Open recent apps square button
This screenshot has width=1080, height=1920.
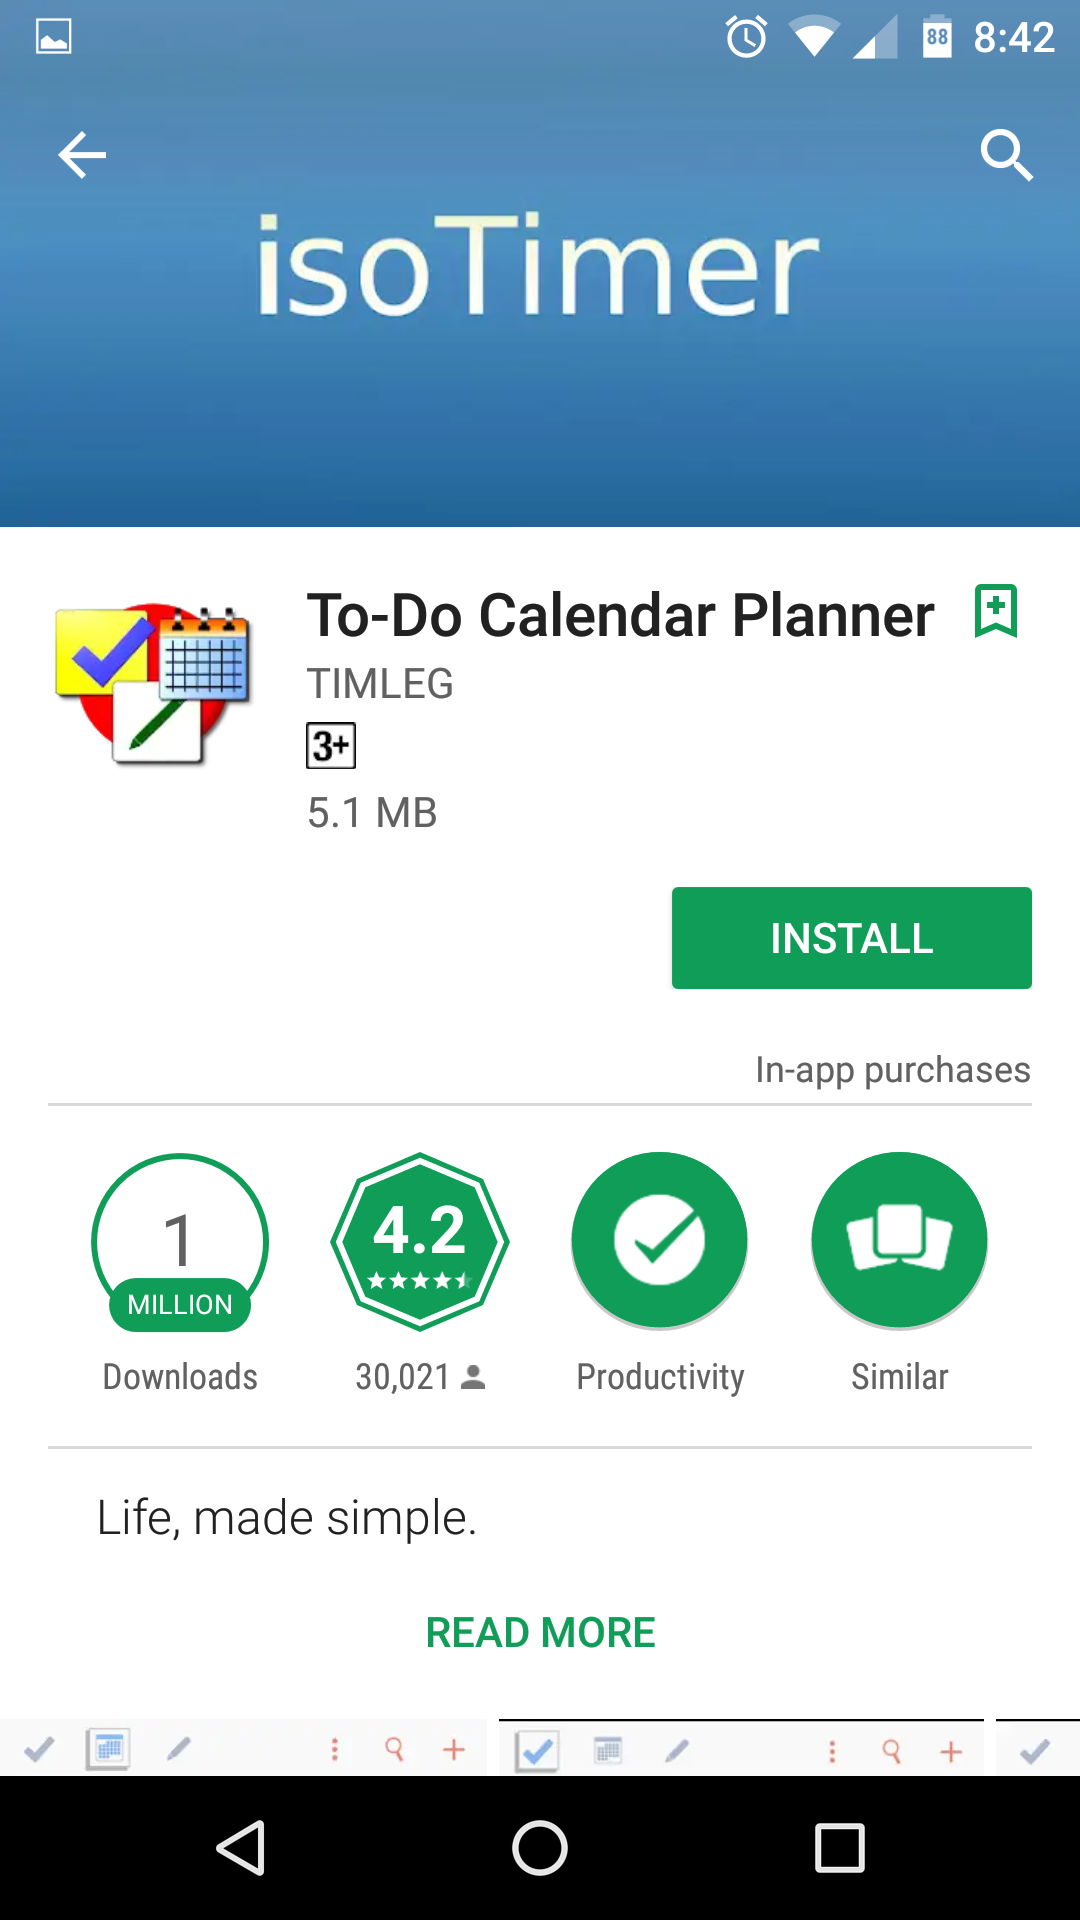point(840,1848)
